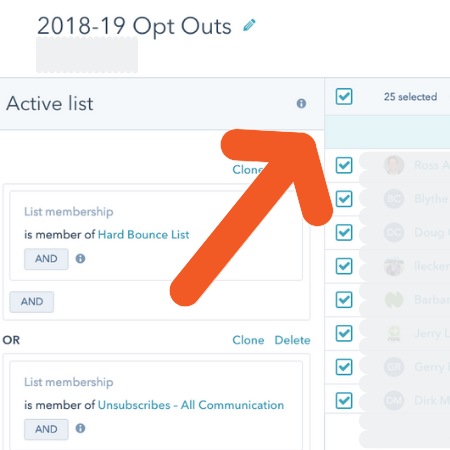The image size is (450, 450).
Task: Open Unsubscribes - All Communication list link
Action: pyautogui.click(x=191, y=405)
